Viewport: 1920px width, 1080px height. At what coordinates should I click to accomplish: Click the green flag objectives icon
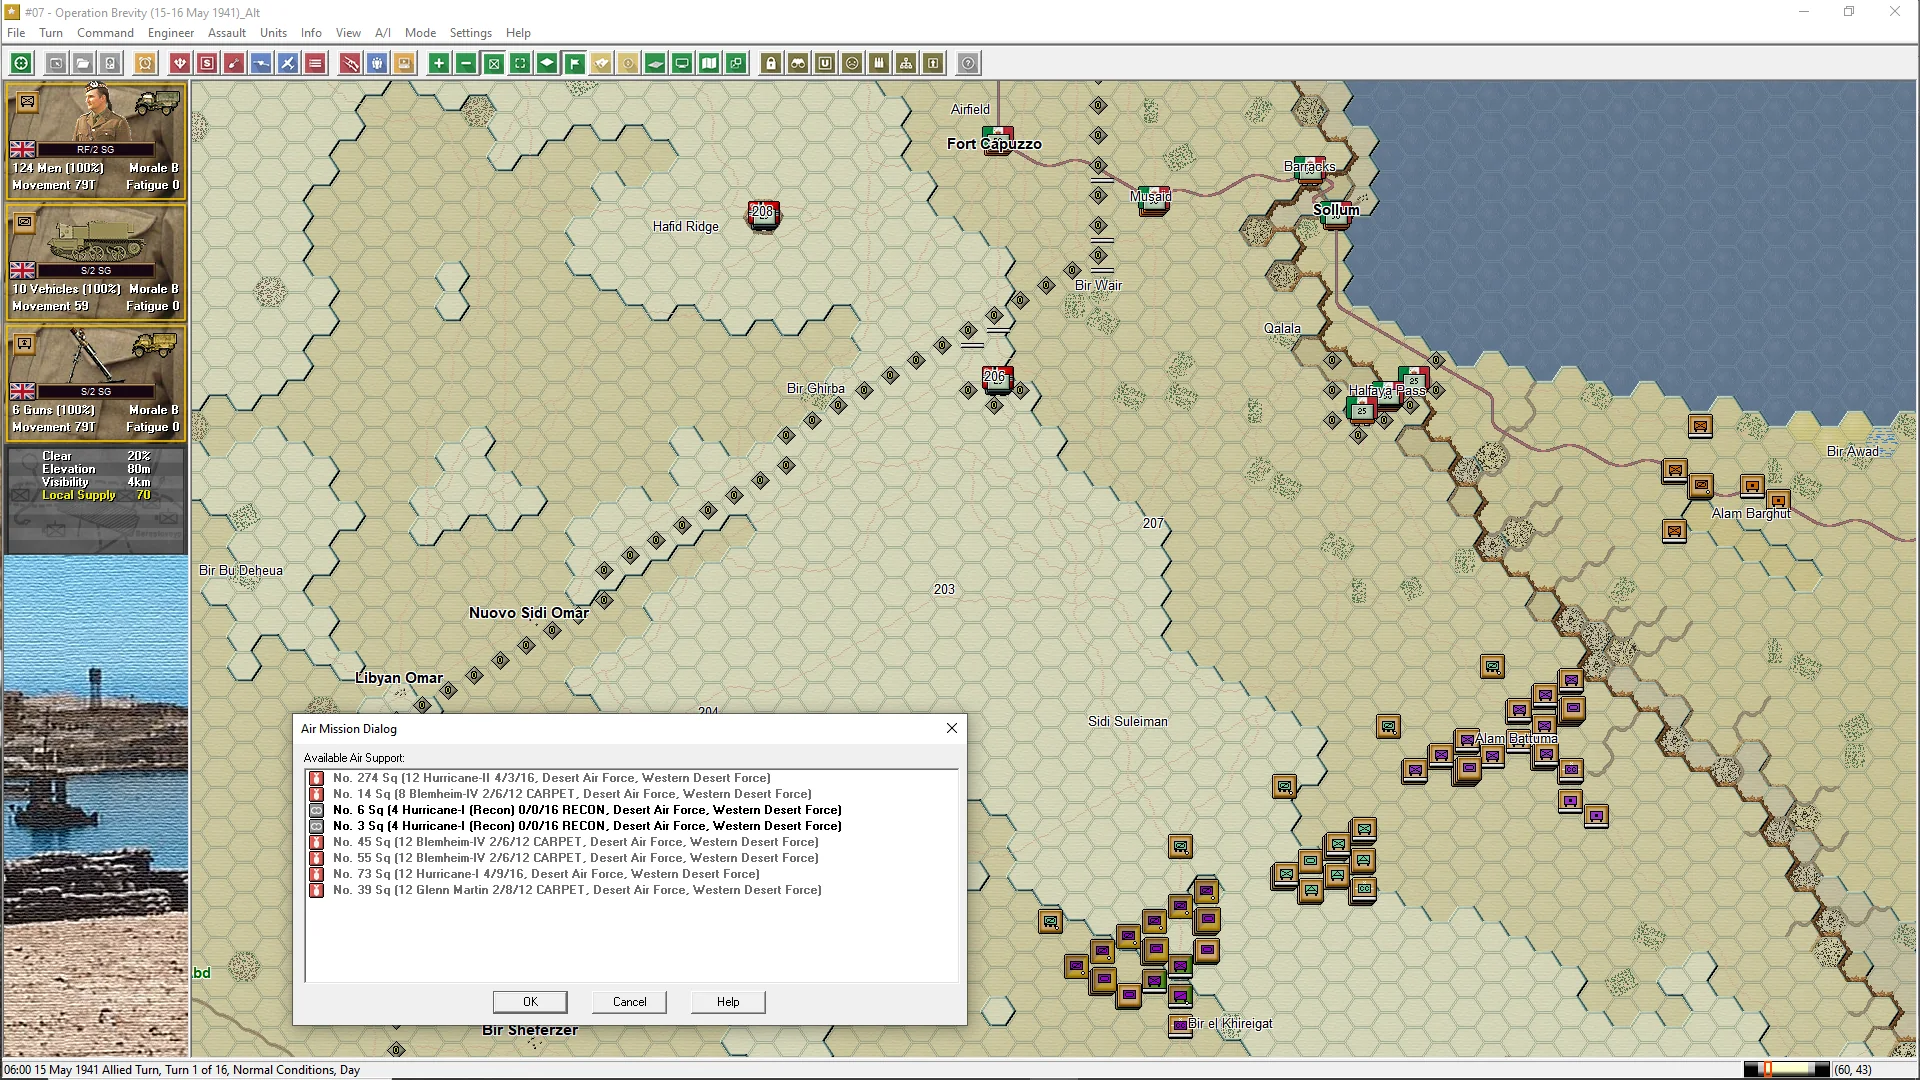tap(574, 63)
